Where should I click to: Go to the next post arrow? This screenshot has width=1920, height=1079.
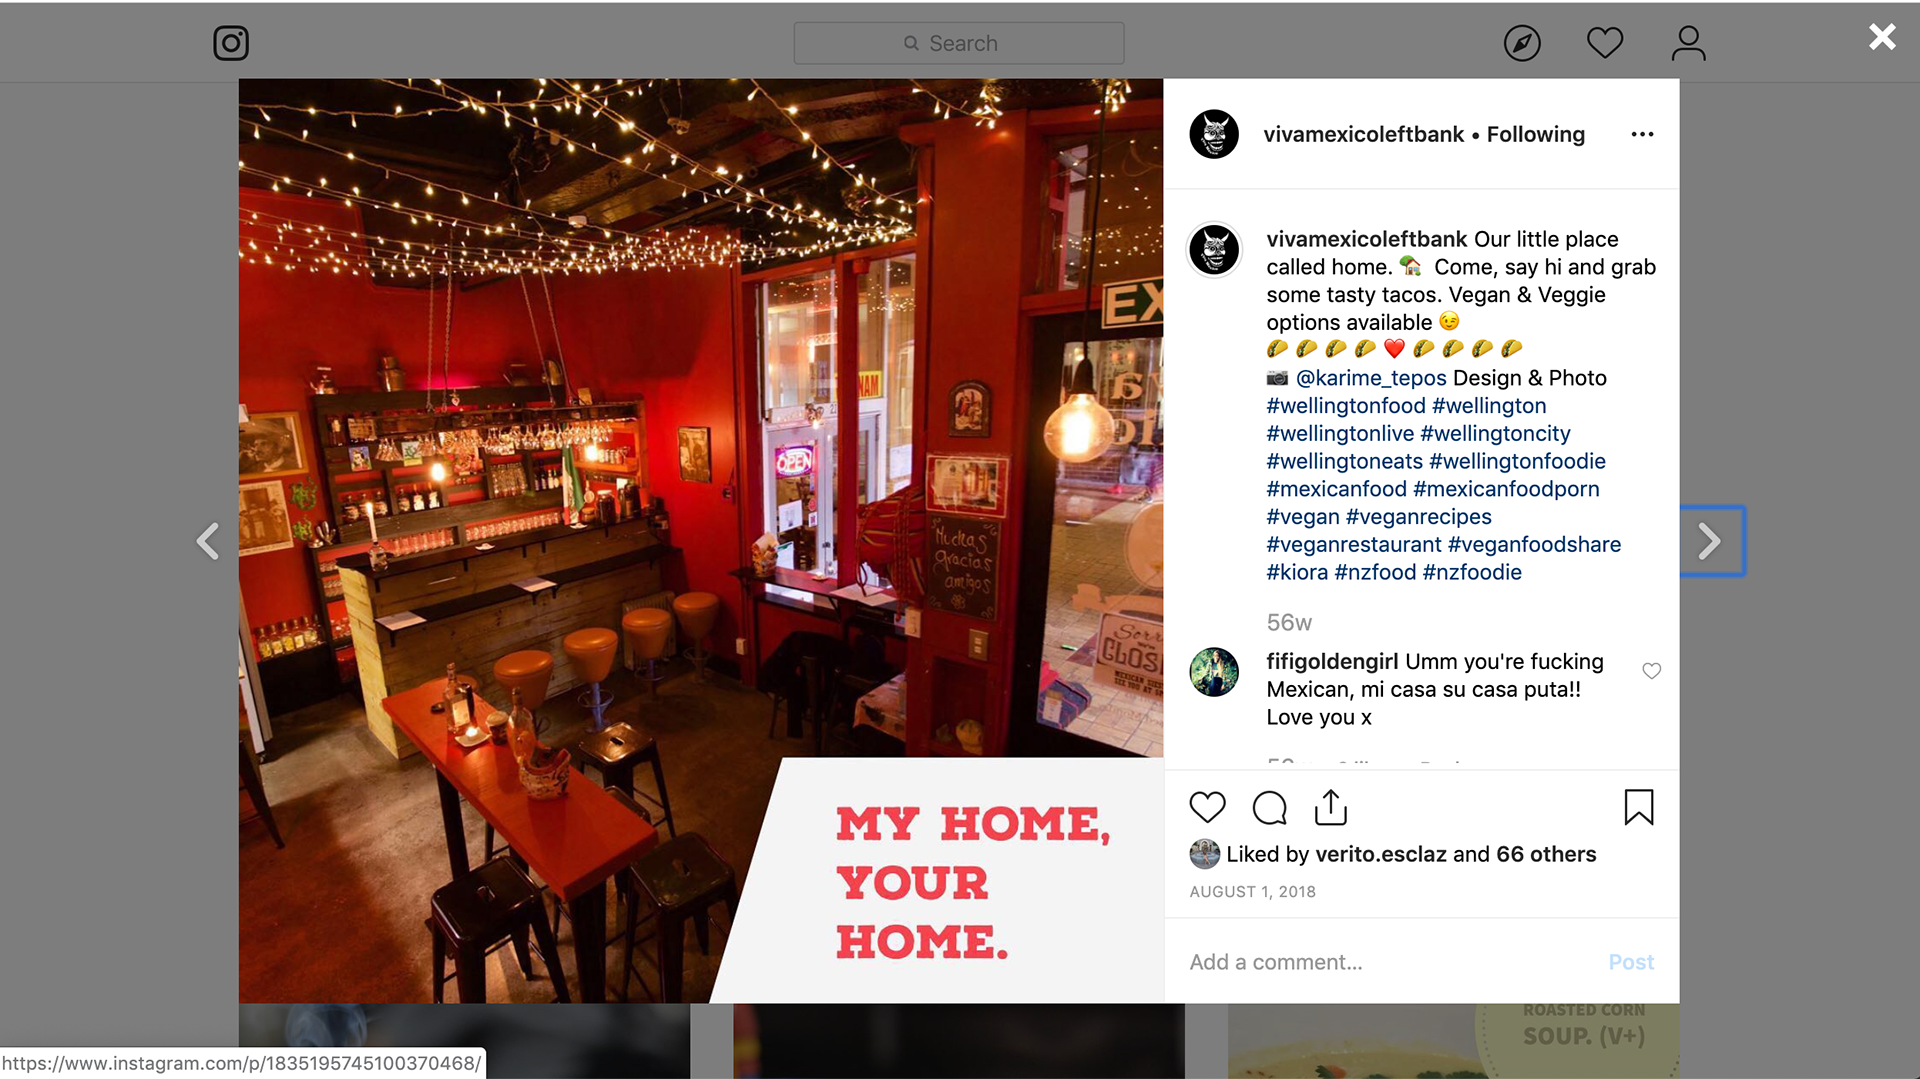click(x=1711, y=541)
